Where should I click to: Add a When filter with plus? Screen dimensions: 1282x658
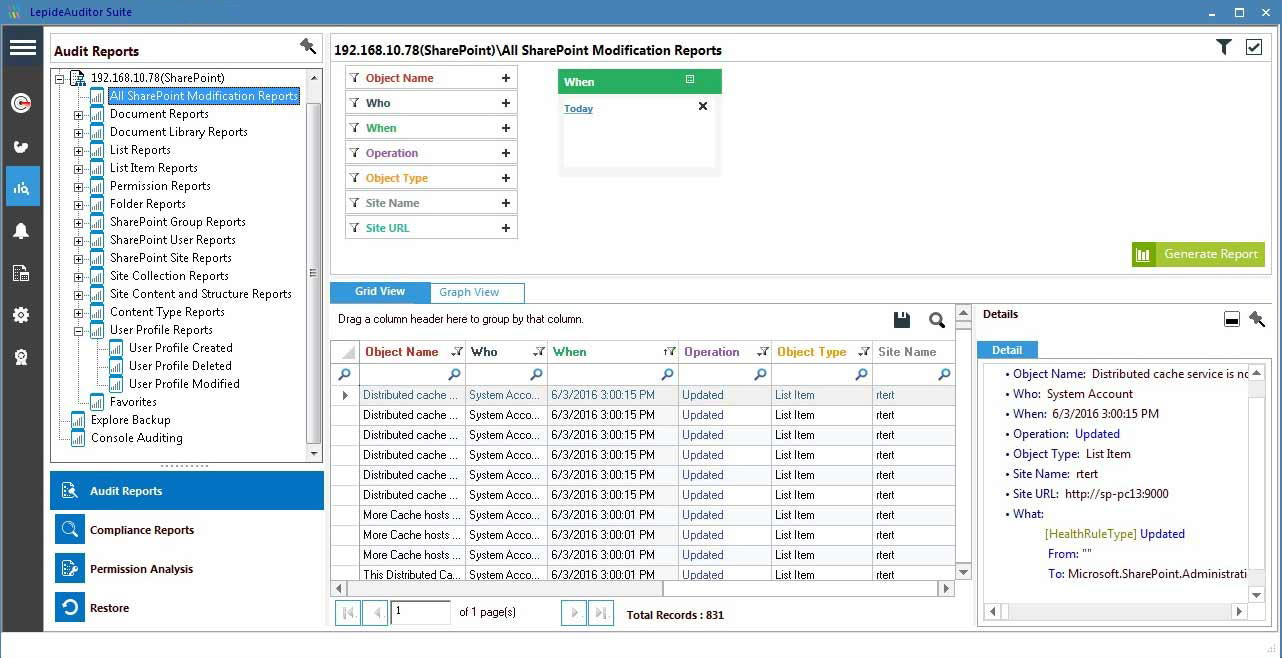pos(506,128)
